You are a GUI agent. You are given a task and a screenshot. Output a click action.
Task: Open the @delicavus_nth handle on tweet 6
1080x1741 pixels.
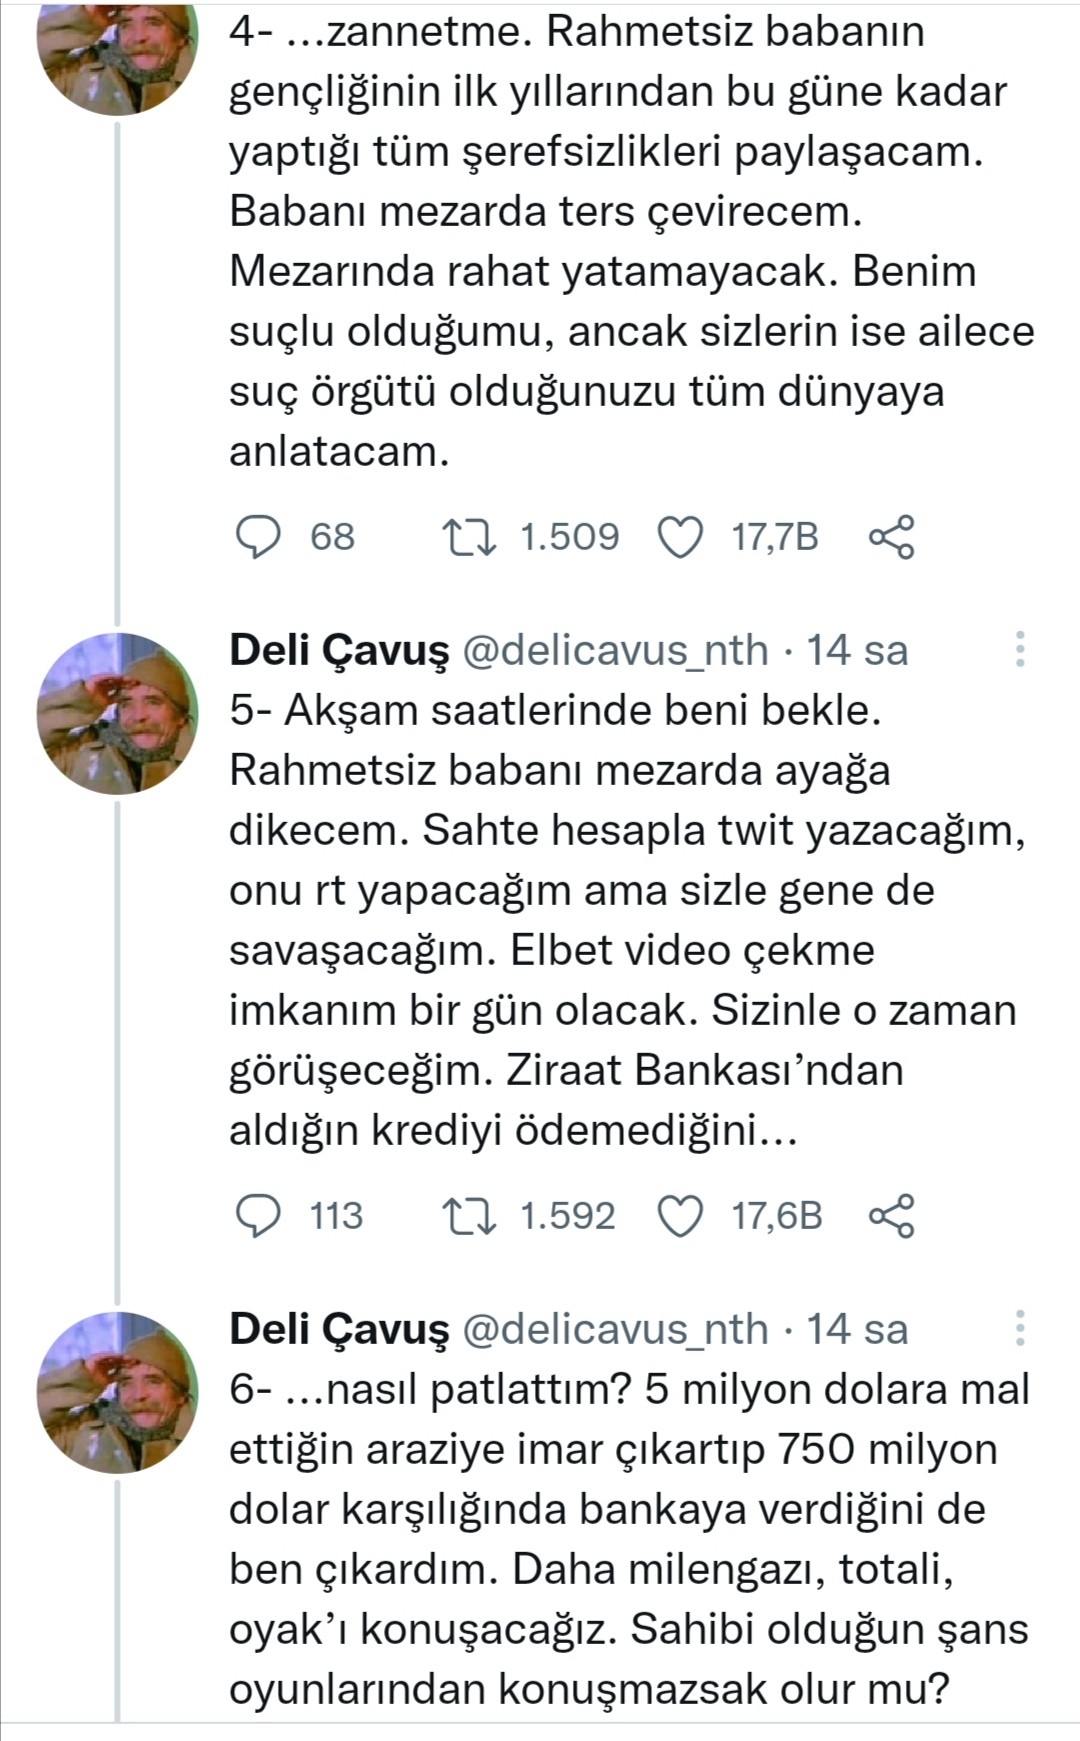point(615,1329)
